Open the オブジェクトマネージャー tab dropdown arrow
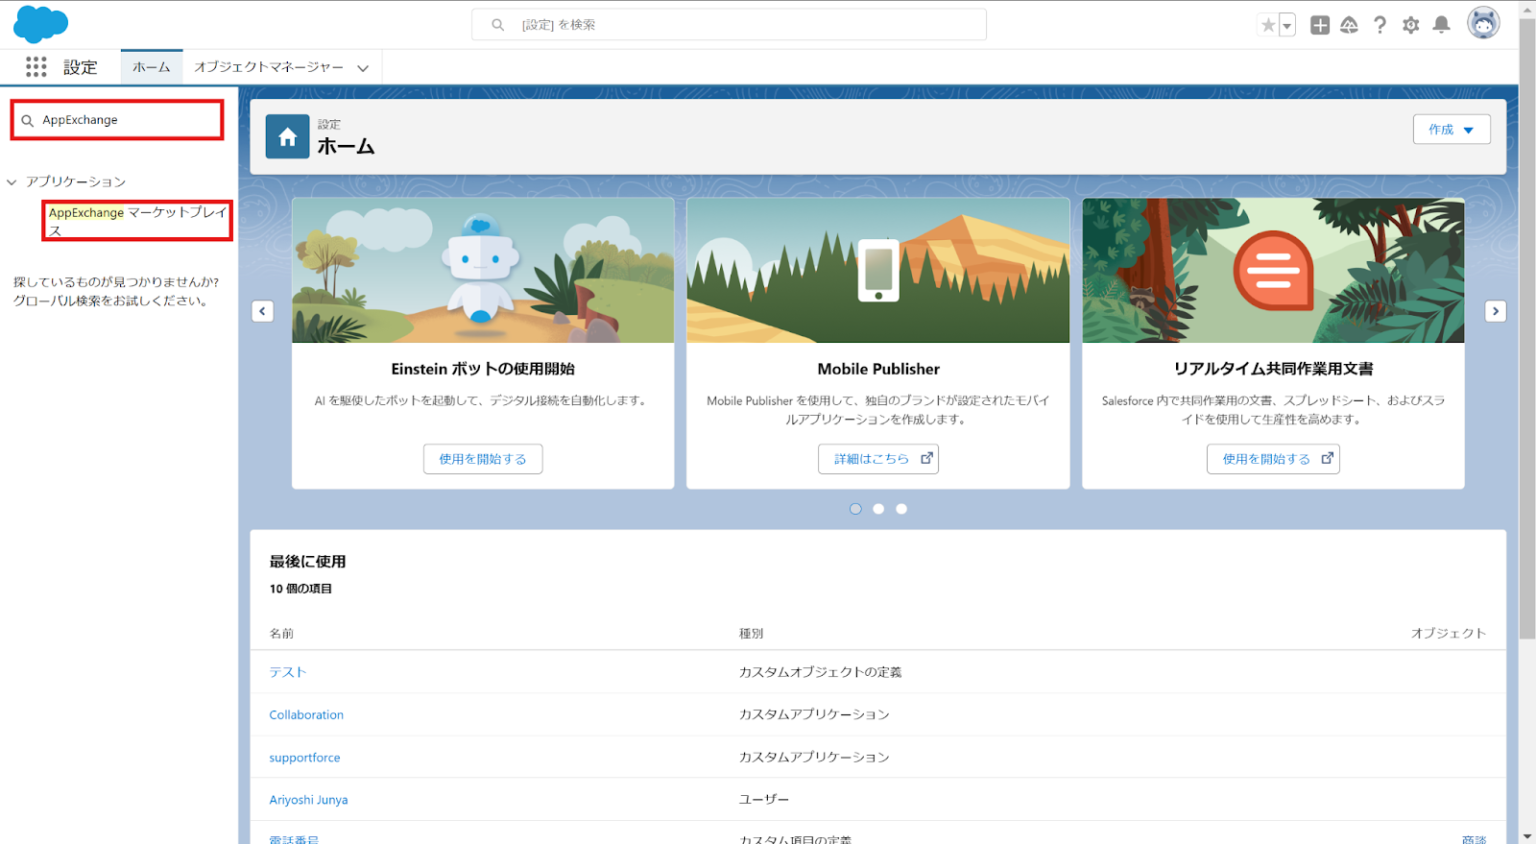 (363, 67)
